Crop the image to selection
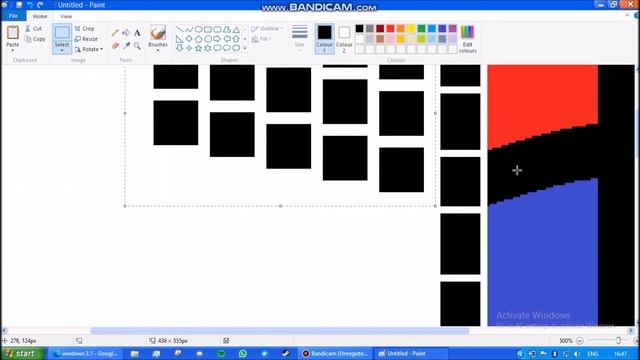The image size is (640, 360). 84,29
